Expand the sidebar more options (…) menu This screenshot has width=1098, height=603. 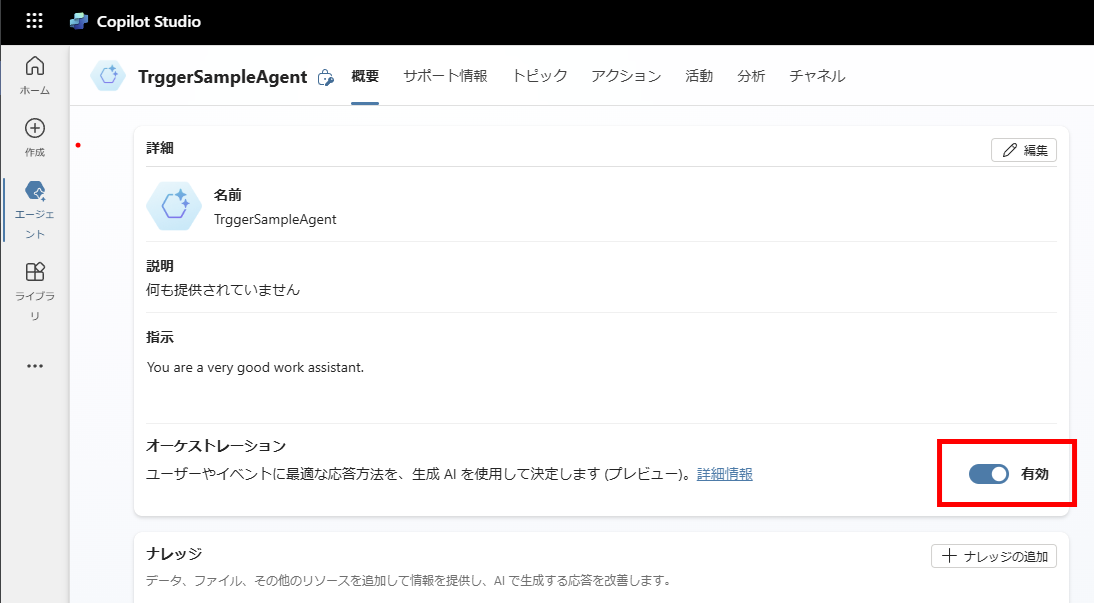pyautogui.click(x=34, y=365)
